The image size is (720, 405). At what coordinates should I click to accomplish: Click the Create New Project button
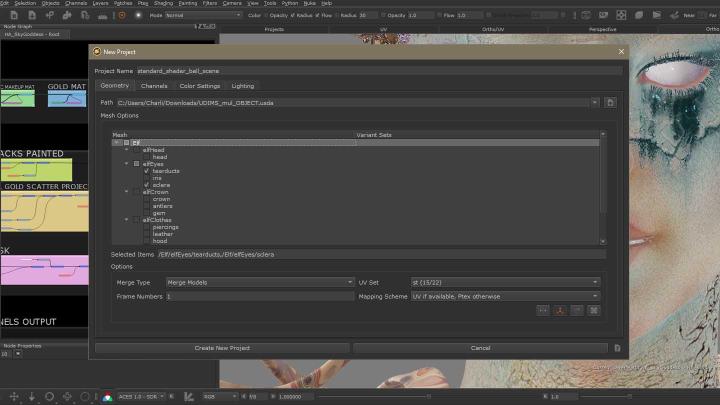(x=221, y=348)
